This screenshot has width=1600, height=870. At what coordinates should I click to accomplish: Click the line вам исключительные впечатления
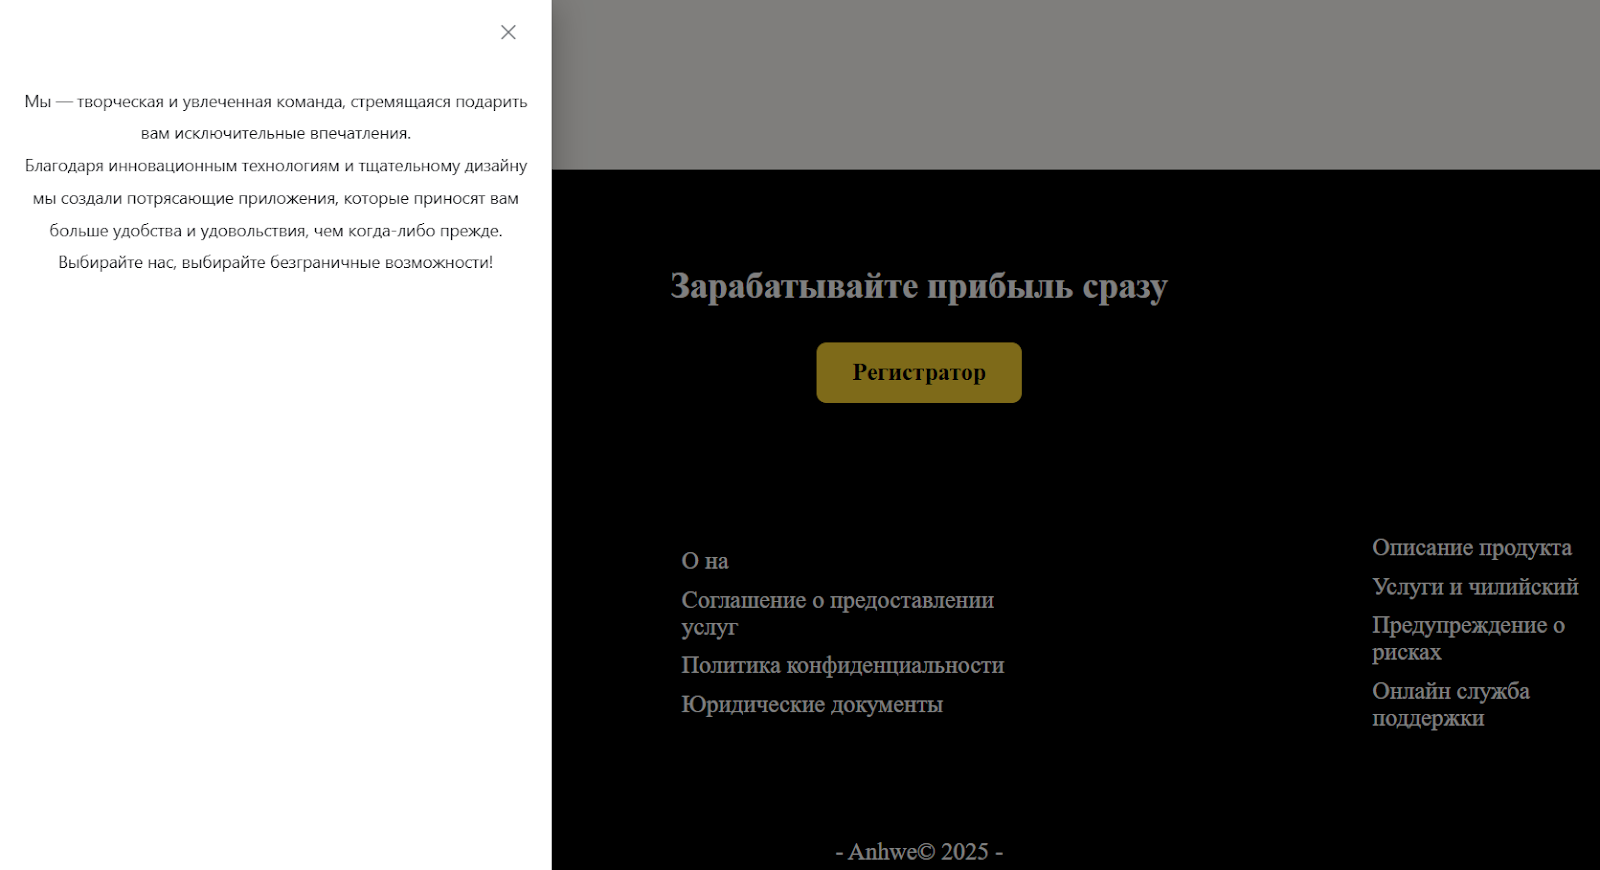[x=276, y=134]
